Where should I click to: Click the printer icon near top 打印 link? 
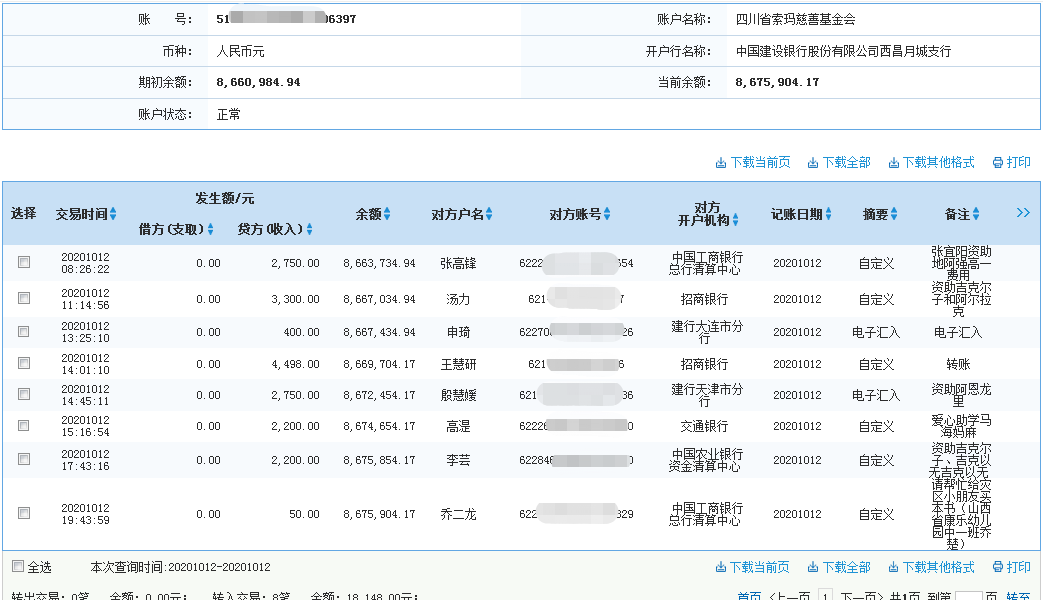tap(998, 161)
